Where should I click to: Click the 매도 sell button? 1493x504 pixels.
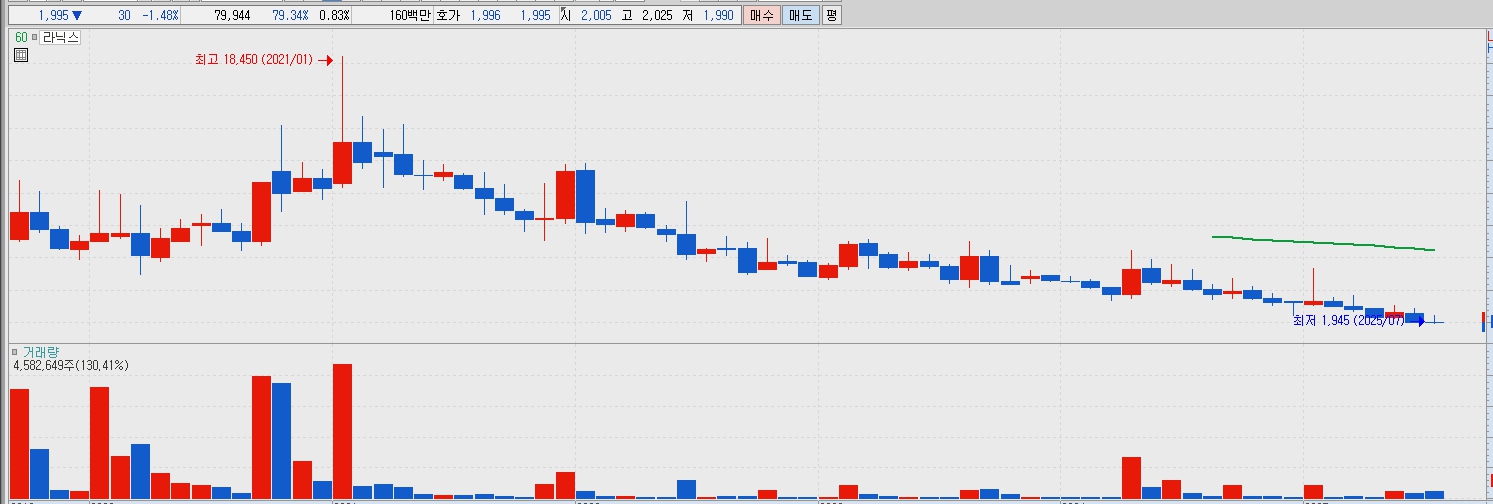click(801, 16)
